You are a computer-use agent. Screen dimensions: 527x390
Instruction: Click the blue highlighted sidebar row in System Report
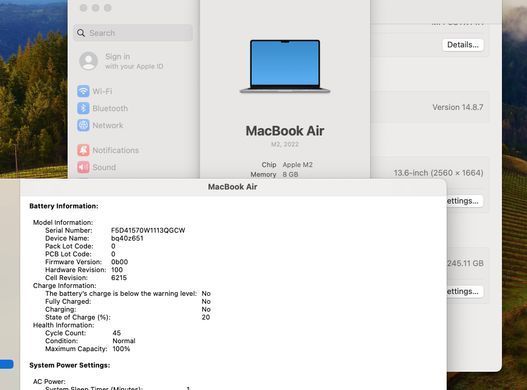coord(6,364)
